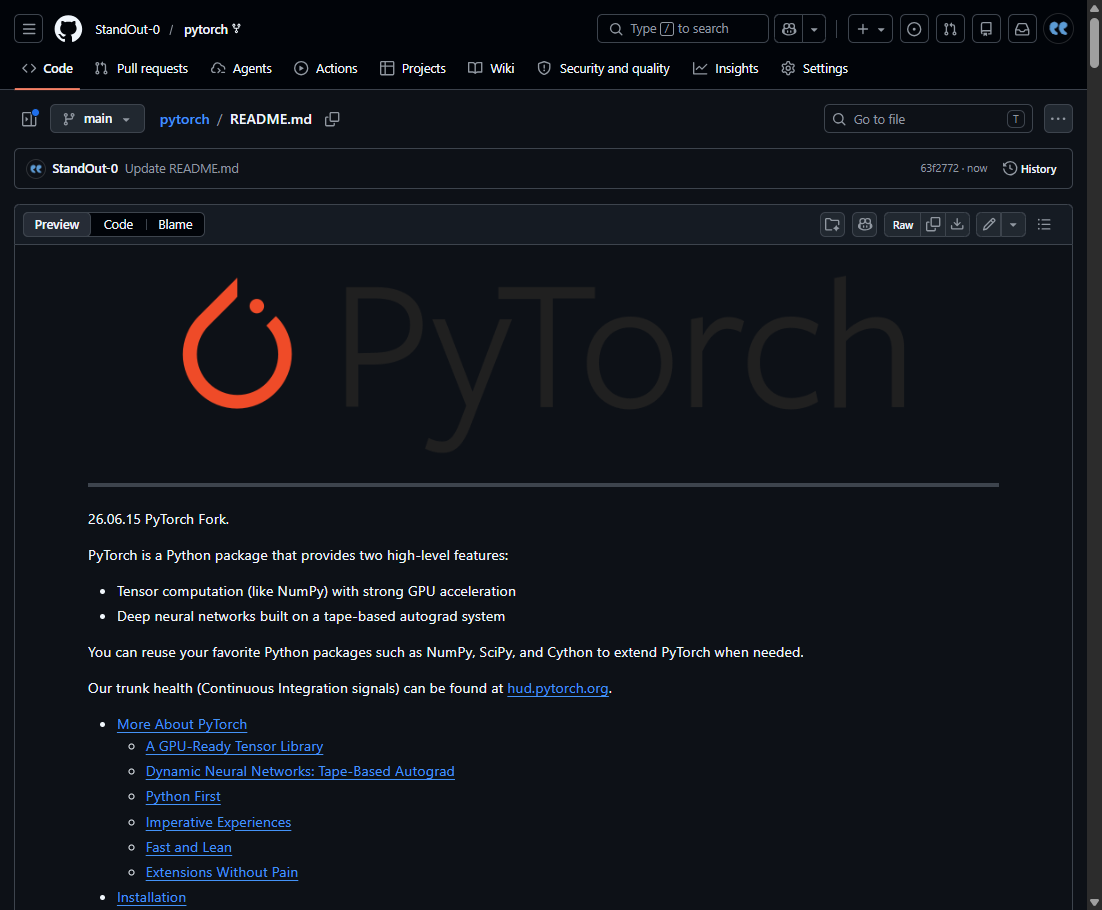Go to the GitHub homepage logo
This screenshot has width=1102, height=910.
pos(68,29)
